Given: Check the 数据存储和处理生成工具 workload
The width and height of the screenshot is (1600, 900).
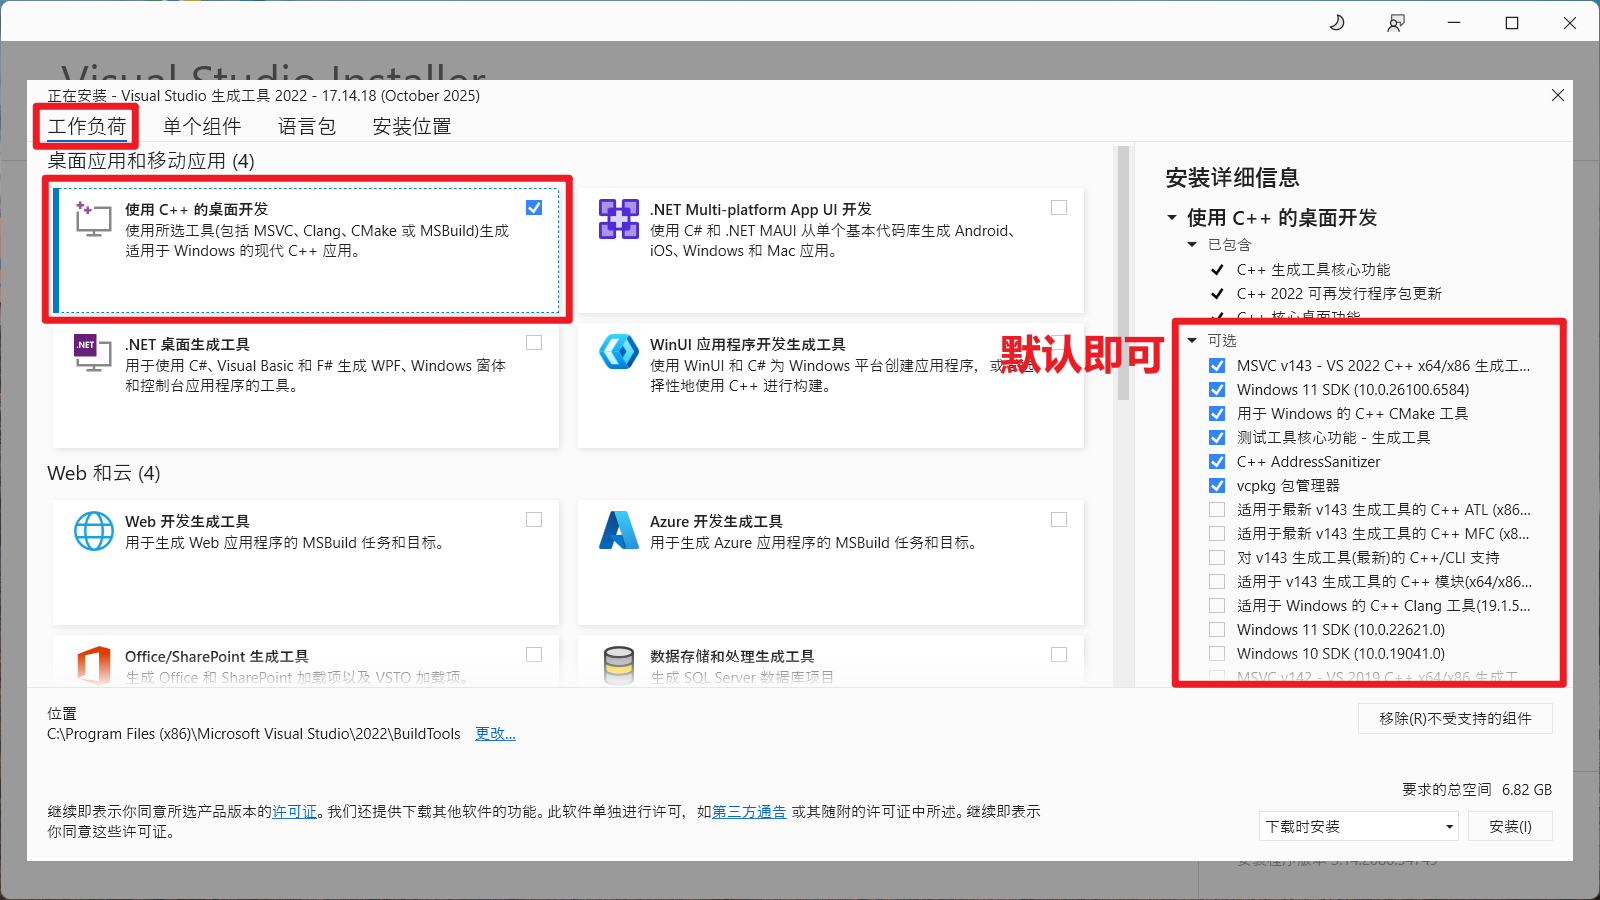Looking at the screenshot, I should [1059, 655].
